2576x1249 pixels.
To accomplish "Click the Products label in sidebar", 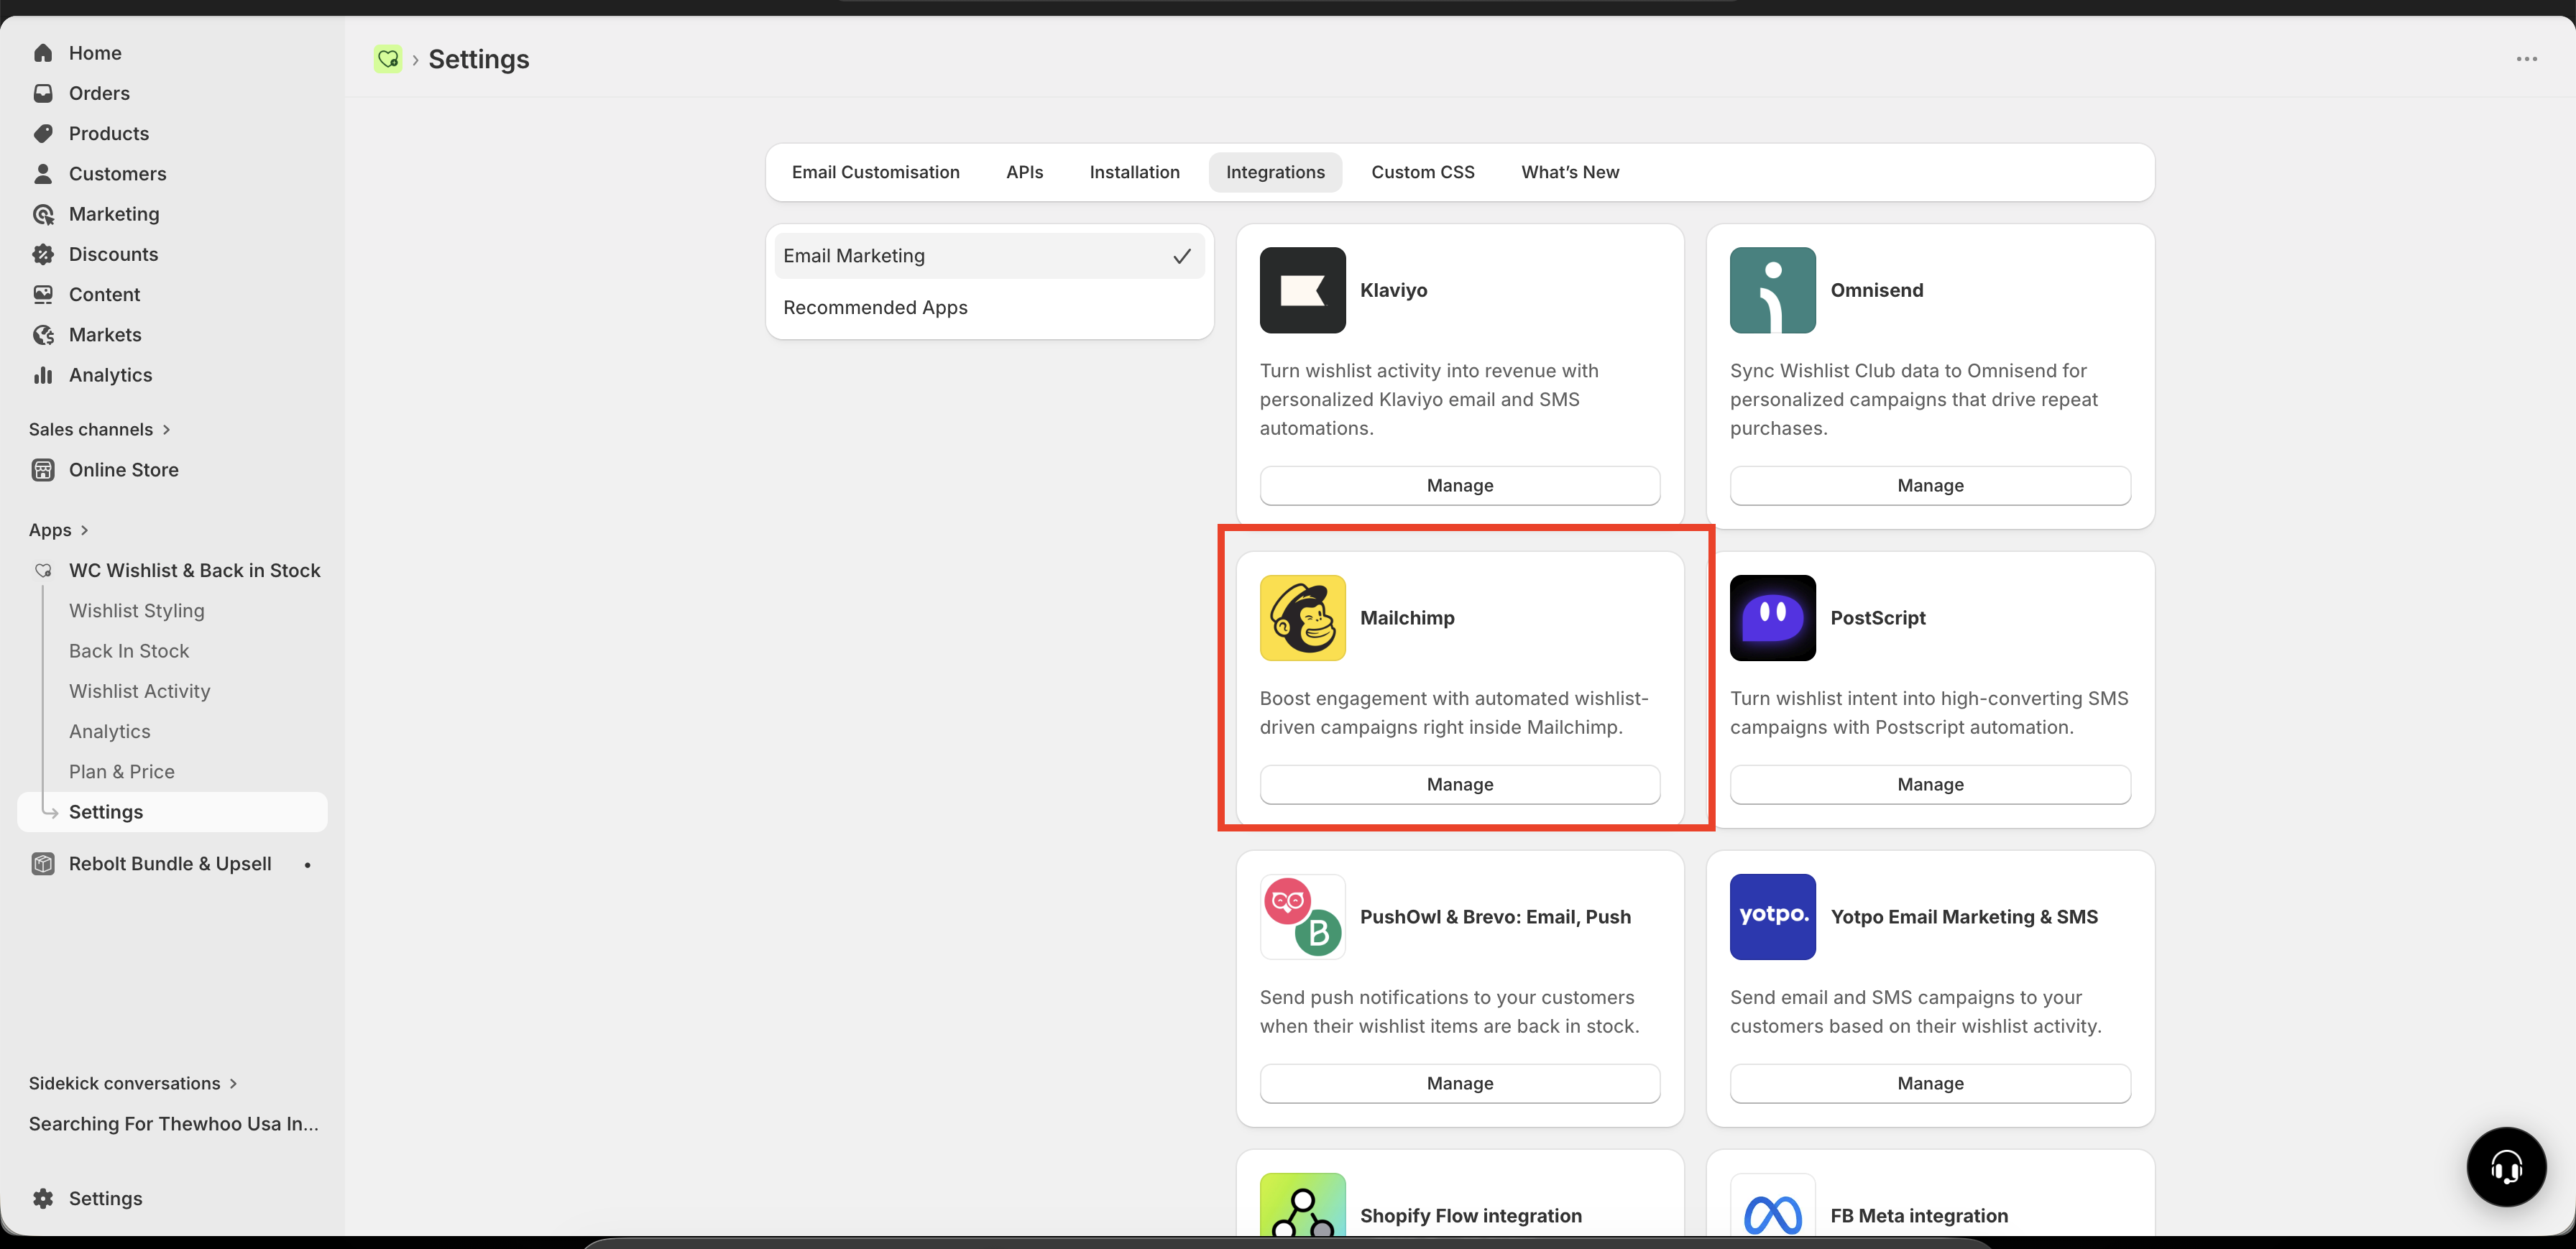I will tap(108, 133).
